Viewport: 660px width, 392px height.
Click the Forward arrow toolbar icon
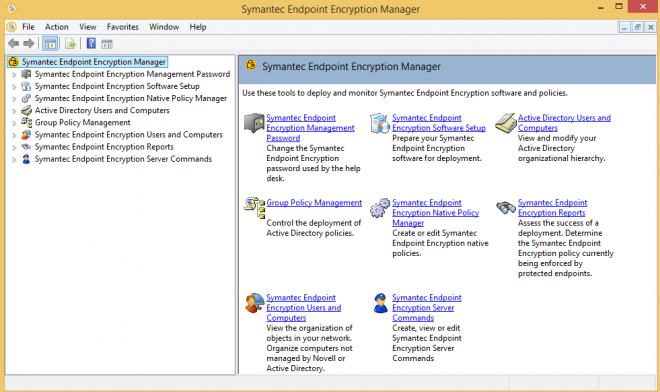click(29, 43)
